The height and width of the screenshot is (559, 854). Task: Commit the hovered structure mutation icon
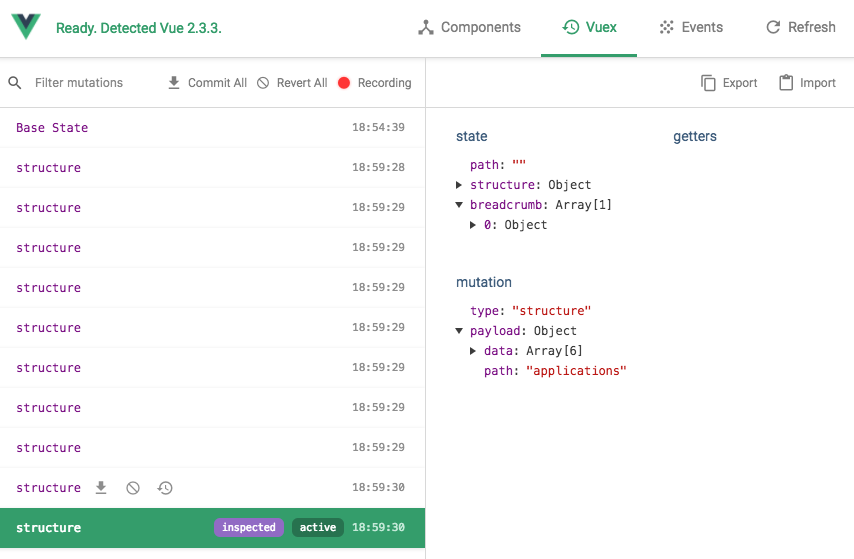[101, 488]
